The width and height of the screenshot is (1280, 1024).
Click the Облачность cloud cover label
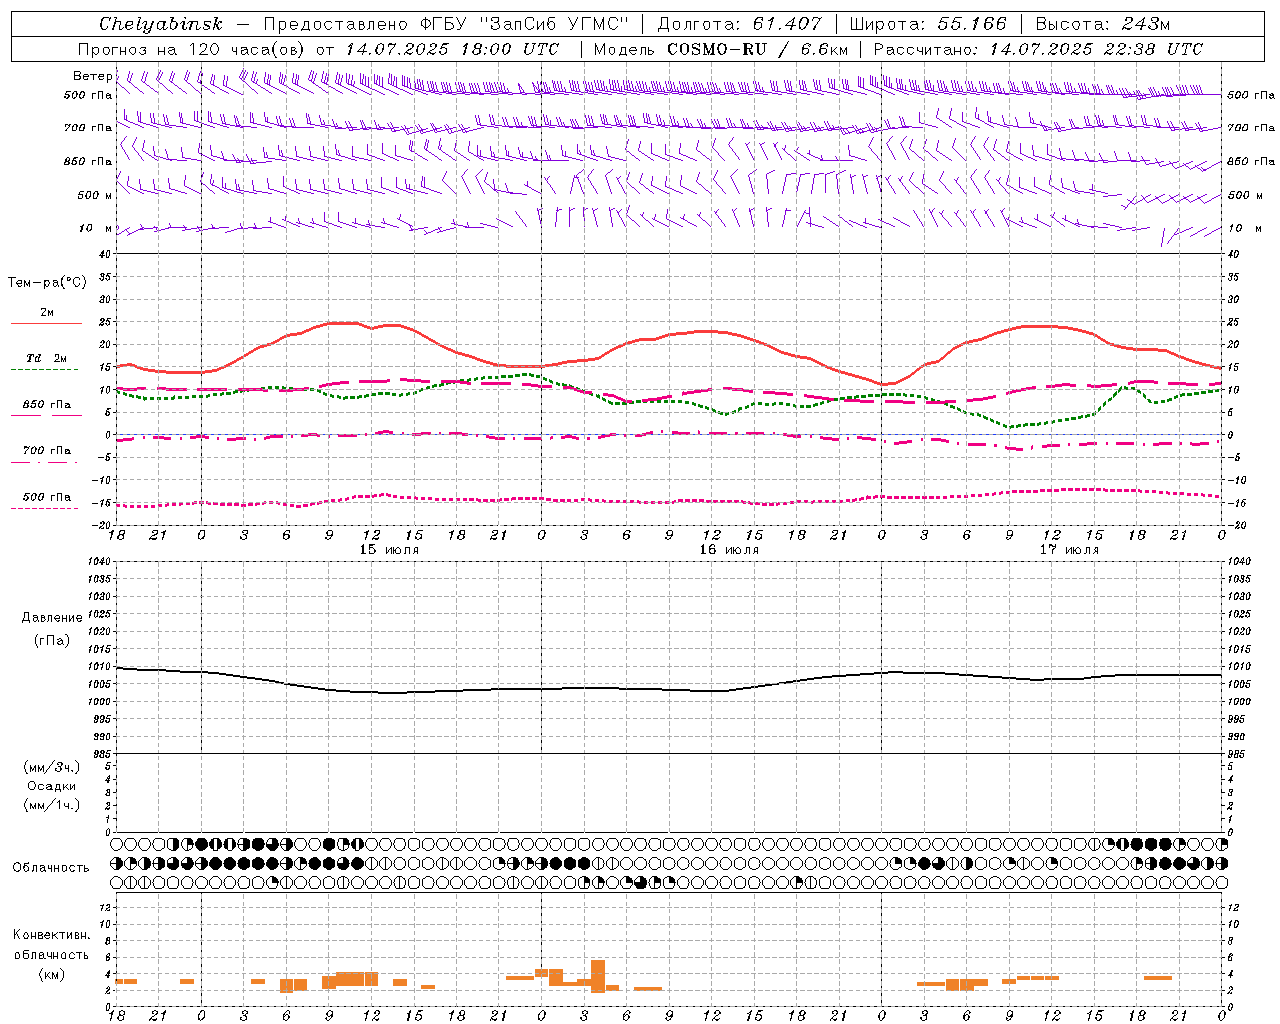coord(51,868)
